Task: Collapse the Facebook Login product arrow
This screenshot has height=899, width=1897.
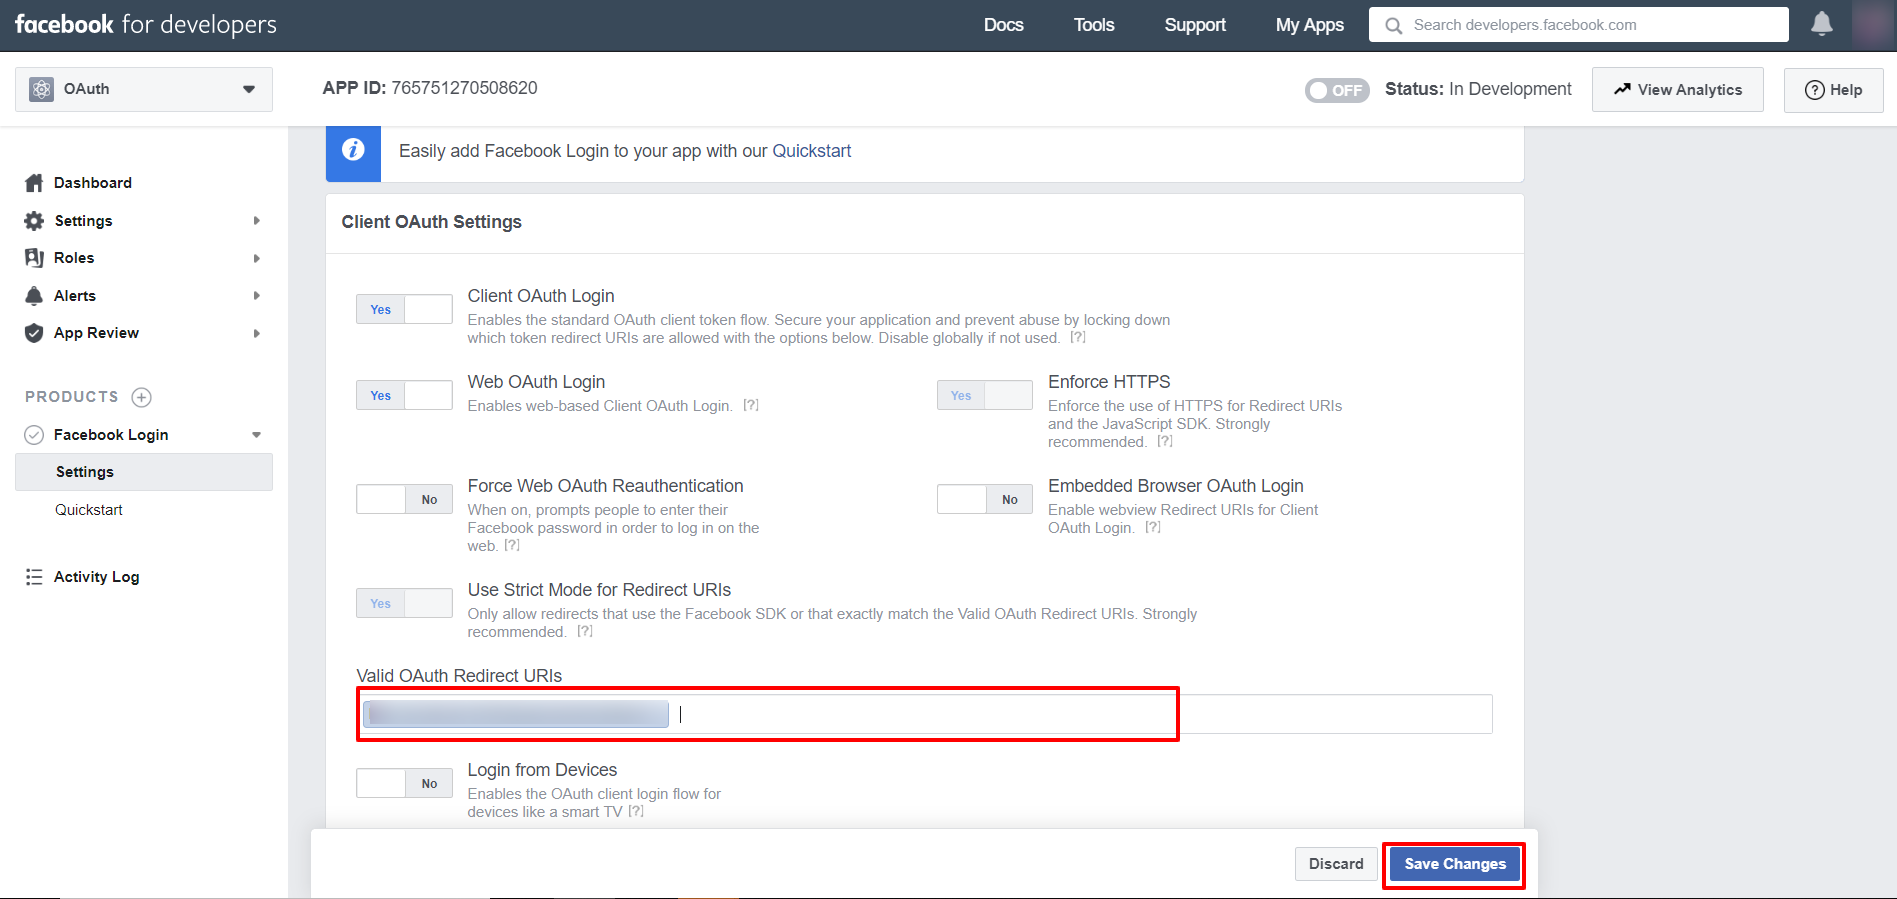Action: point(257,435)
